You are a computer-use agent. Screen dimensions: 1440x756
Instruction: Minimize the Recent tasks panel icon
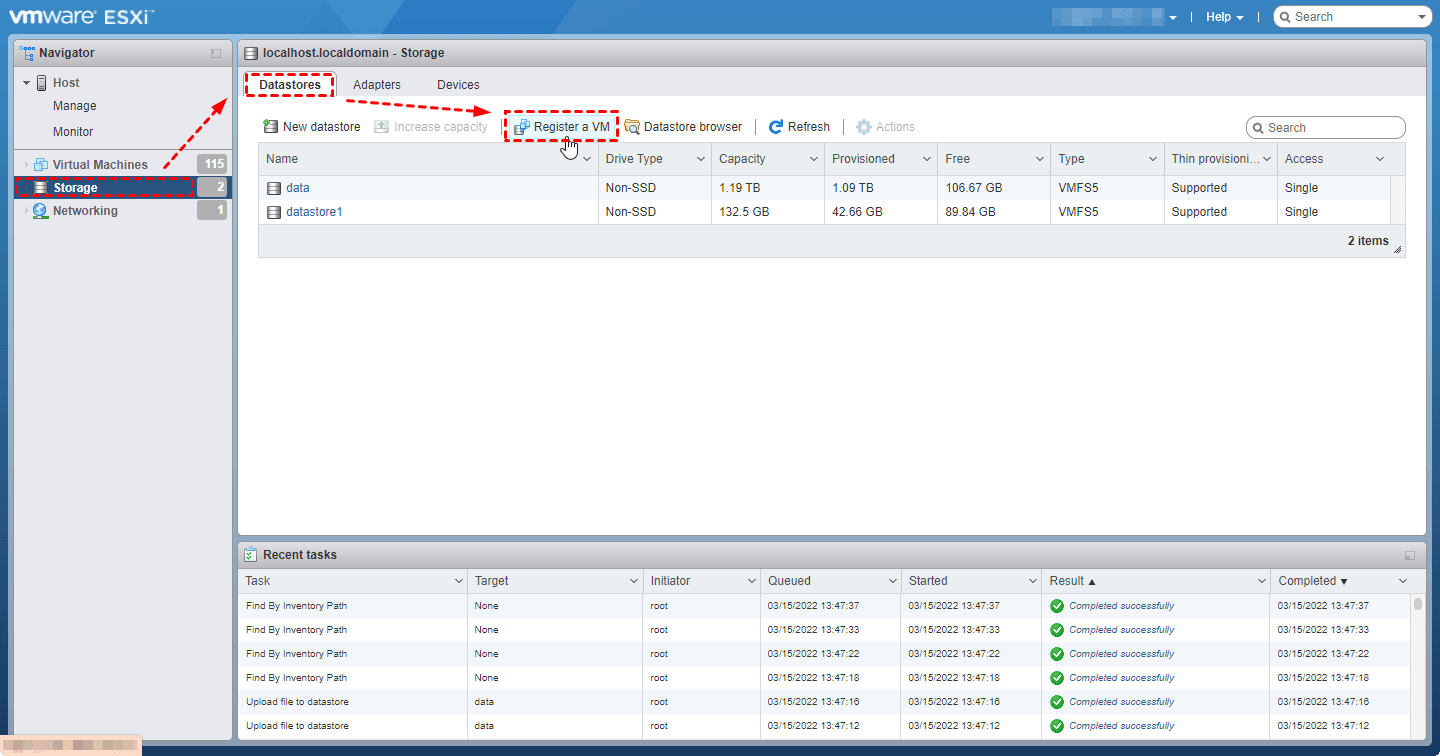click(1410, 555)
